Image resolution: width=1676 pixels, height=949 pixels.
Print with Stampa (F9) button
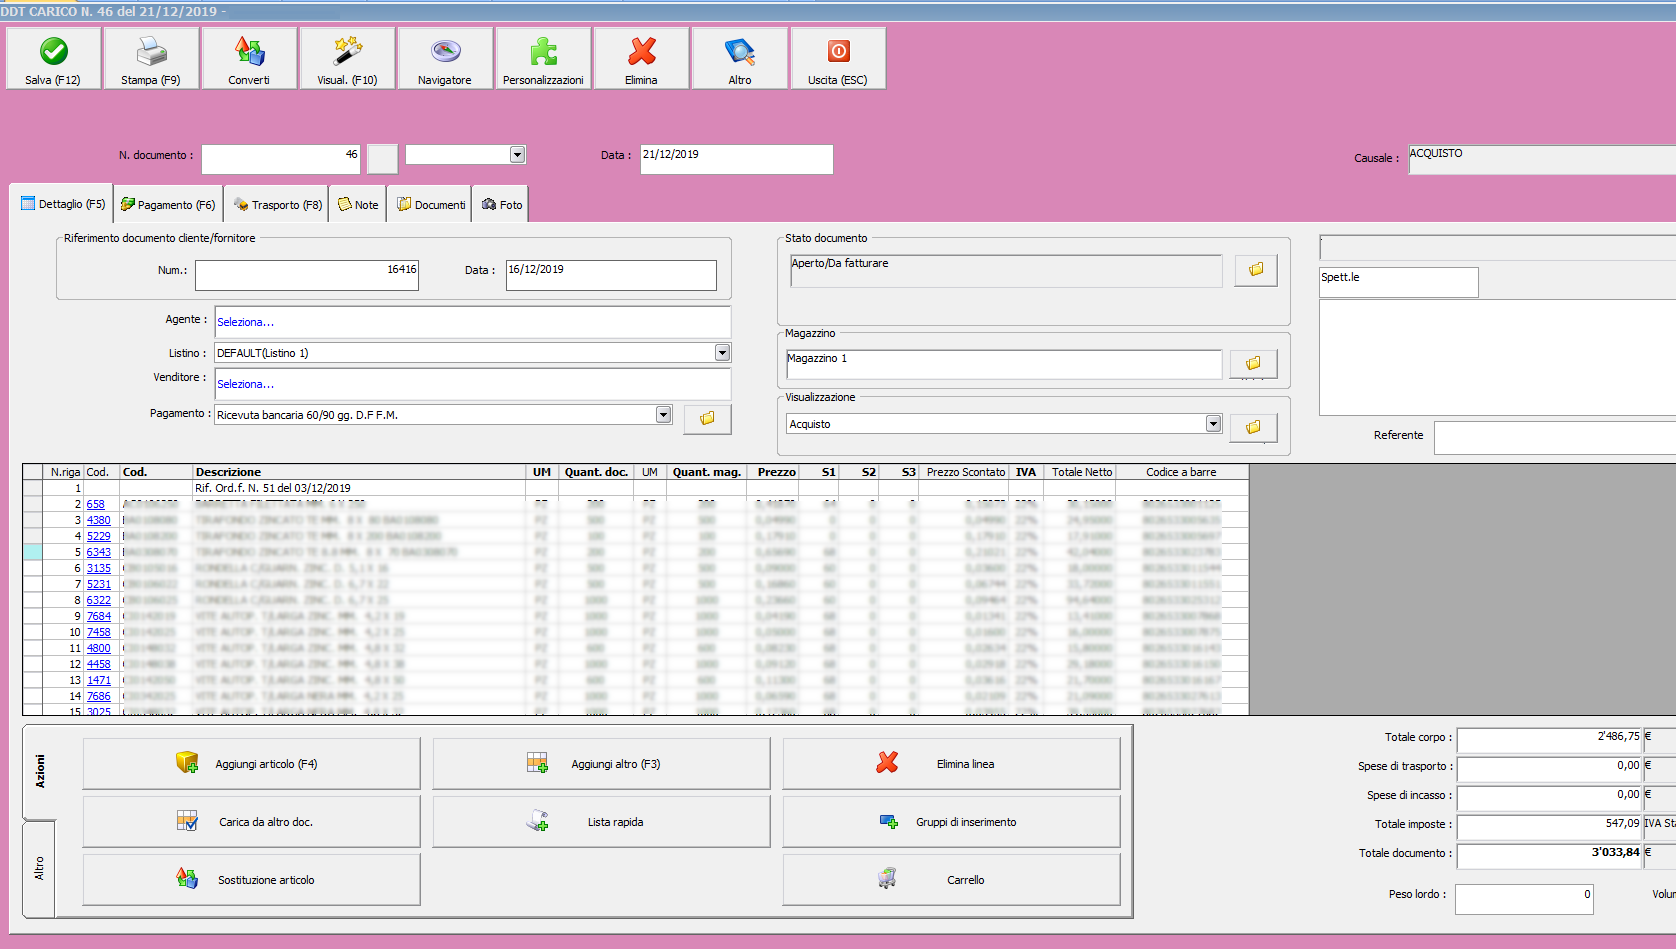[151, 58]
